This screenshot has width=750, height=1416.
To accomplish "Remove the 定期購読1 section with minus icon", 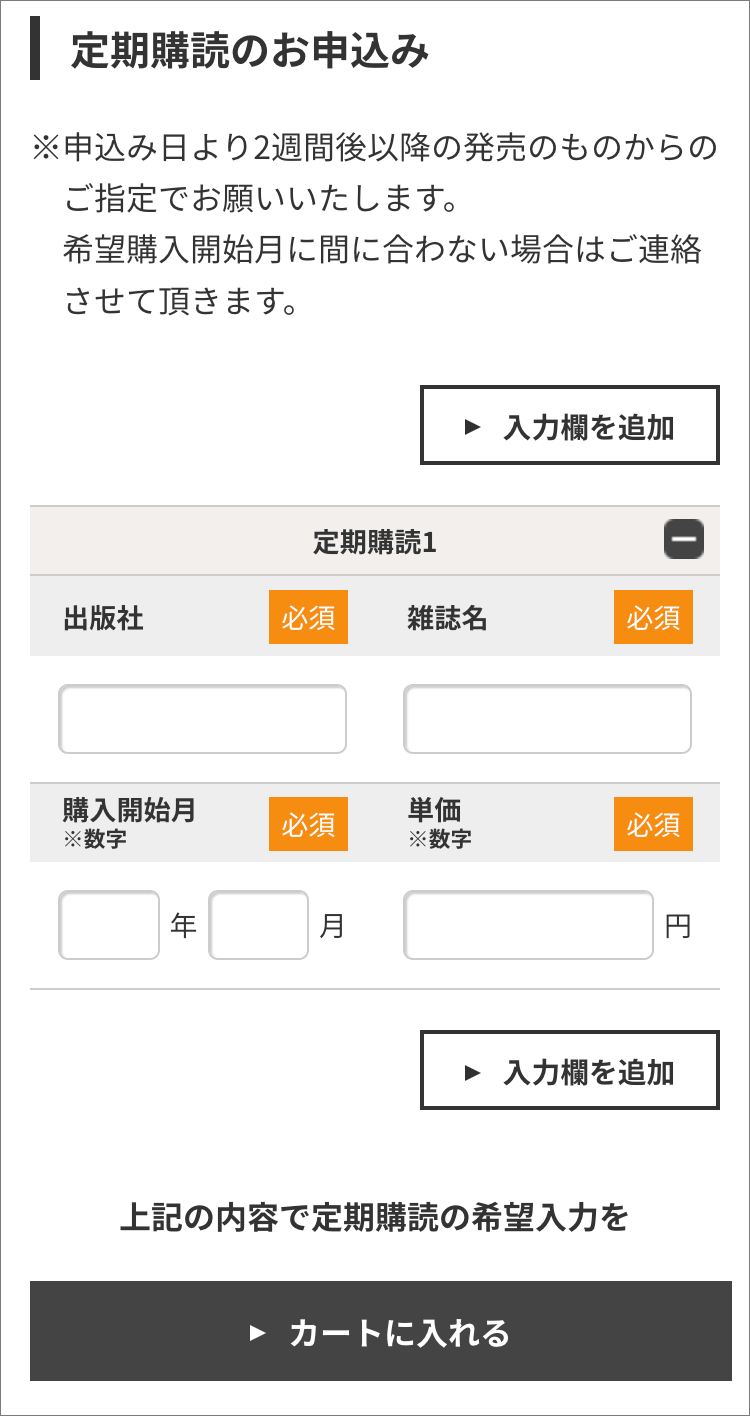I will coord(684,540).
